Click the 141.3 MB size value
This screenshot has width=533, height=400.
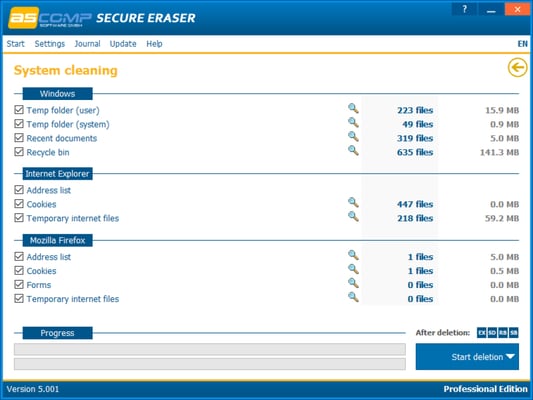coord(499,152)
